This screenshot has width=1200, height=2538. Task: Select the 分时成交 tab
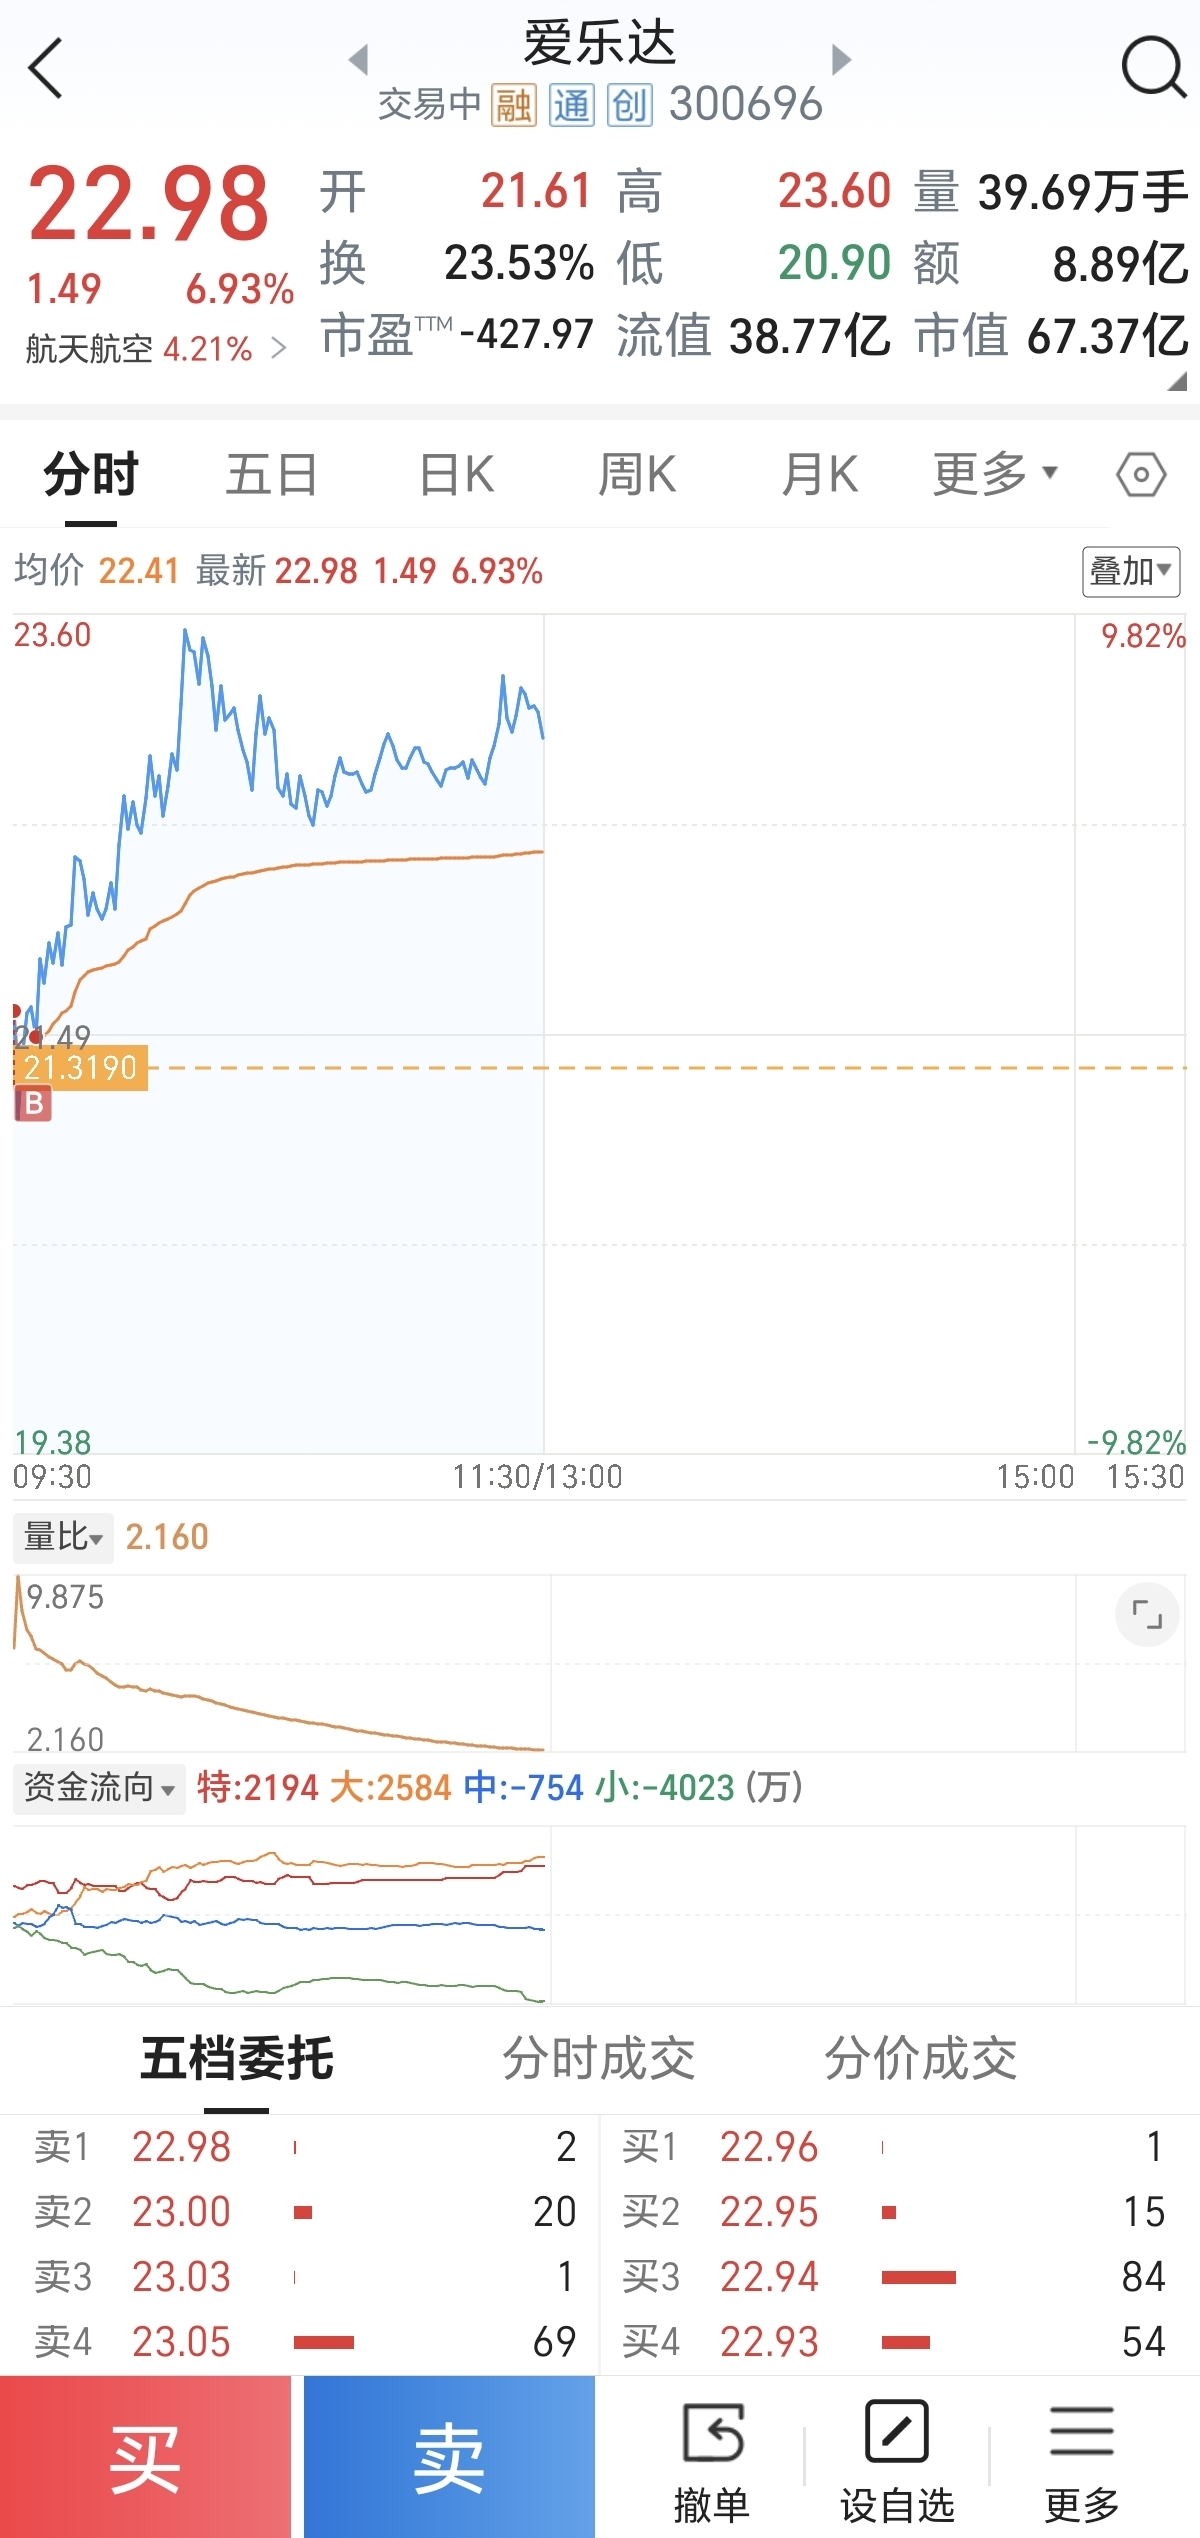(x=598, y=2058)
